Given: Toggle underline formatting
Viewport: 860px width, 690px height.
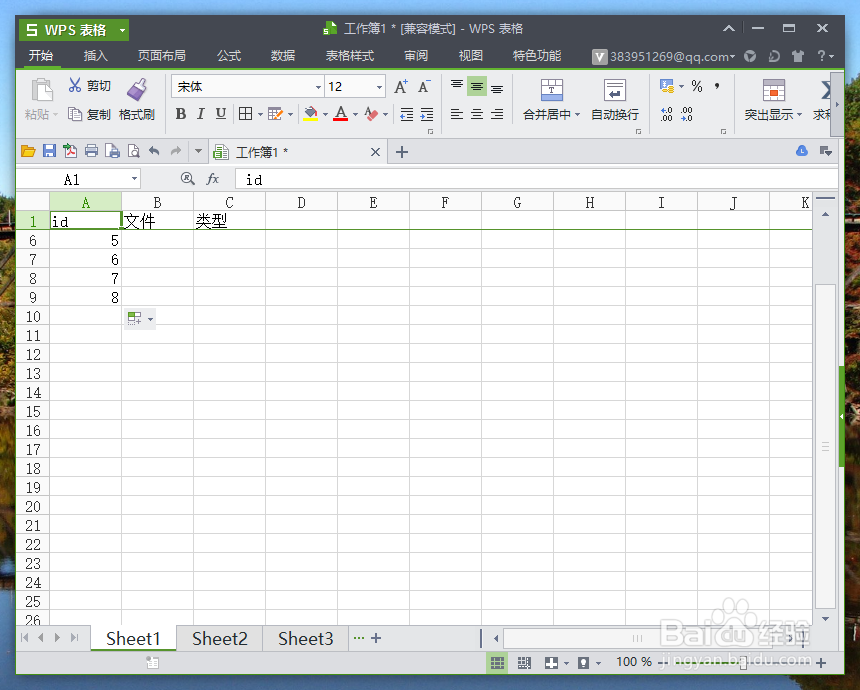Looking at the screenshot, I should (220, 114).
